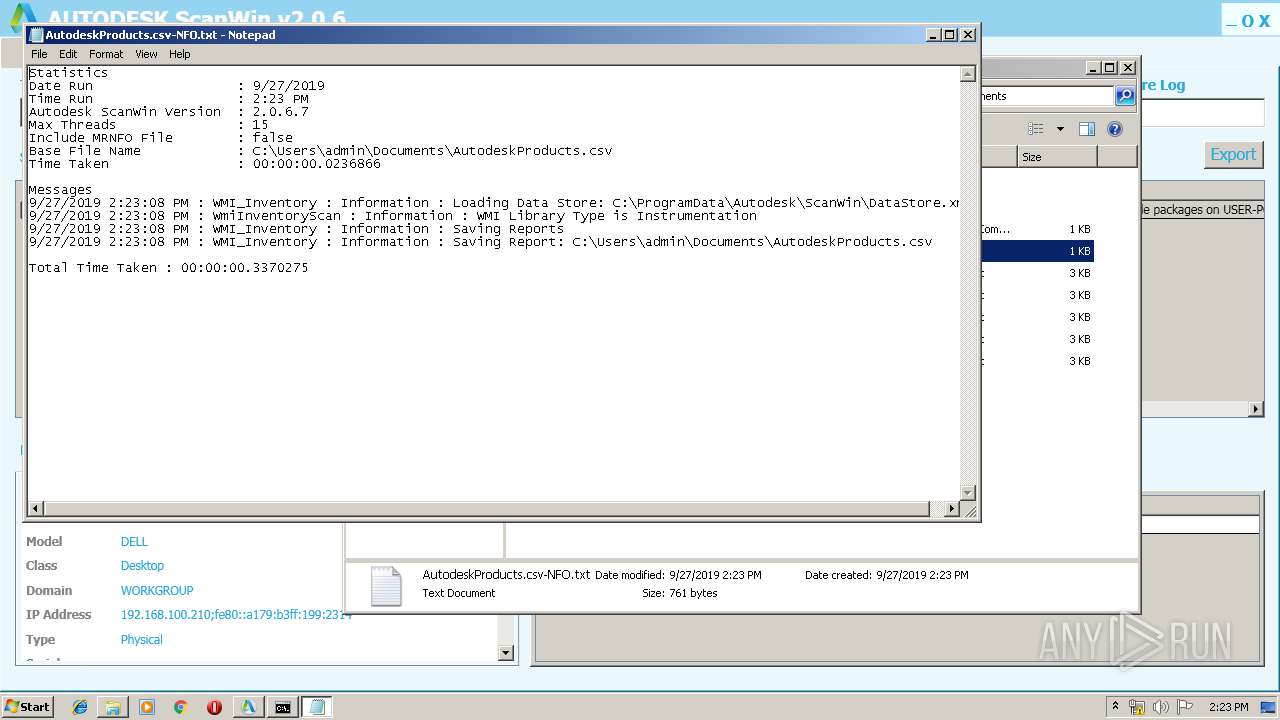Click the volume speaker tray icon
Screen dimensions: 1280x720
(x=1161, y=707)
